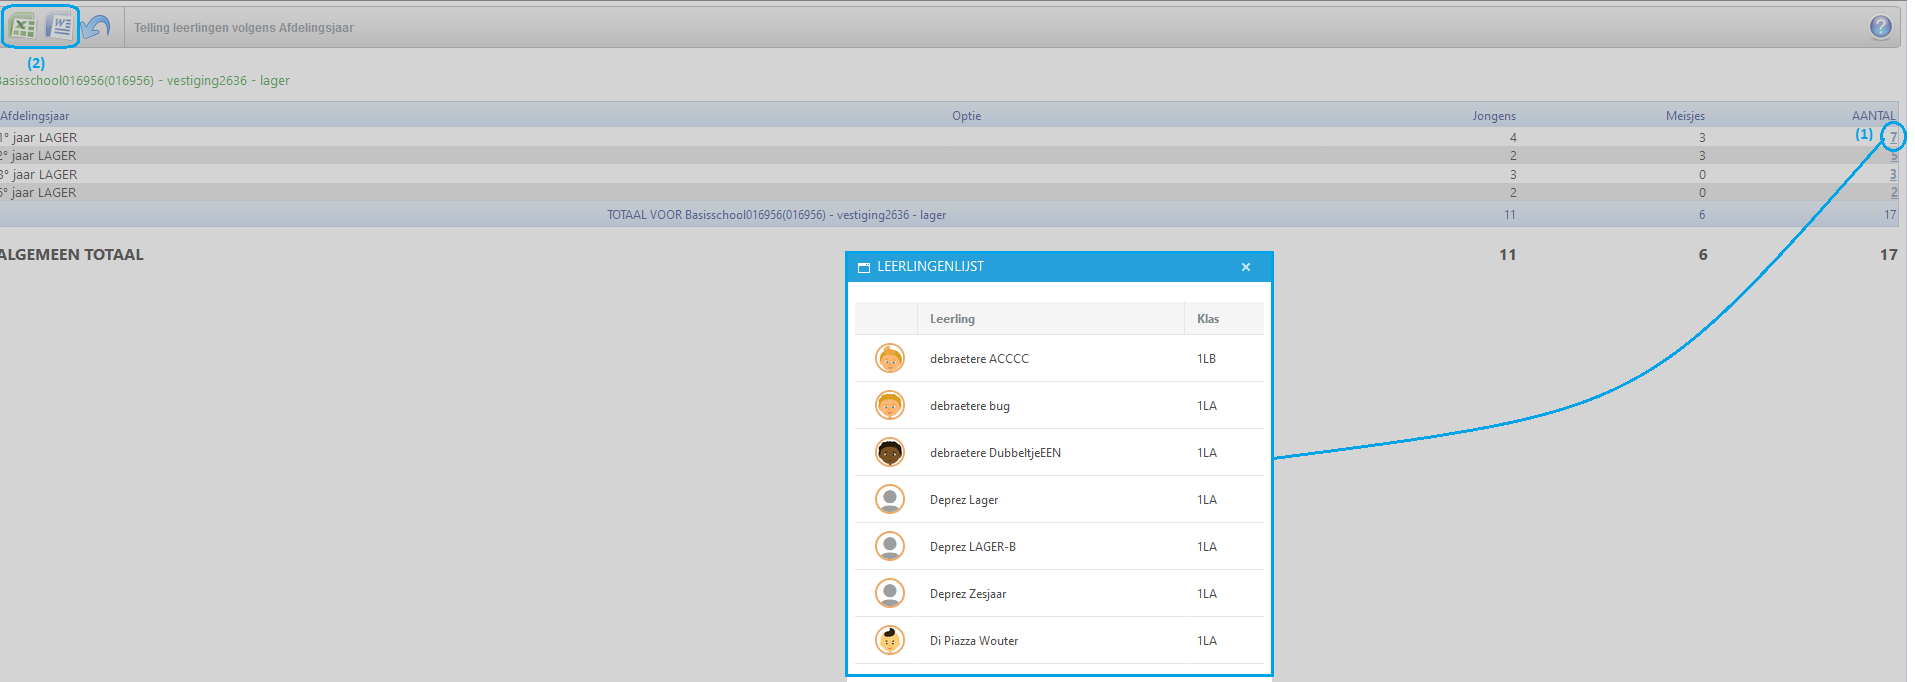The height and width of the screenshot is (682, 1915).
Task: Click the AANTAL column header
Action: (1872, 116)
